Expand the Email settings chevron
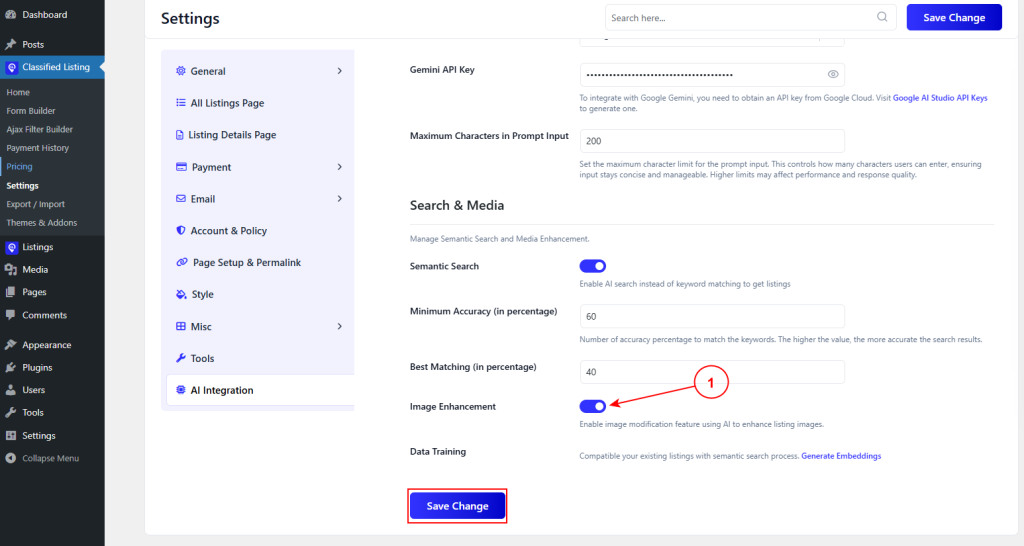 point(340,199)
